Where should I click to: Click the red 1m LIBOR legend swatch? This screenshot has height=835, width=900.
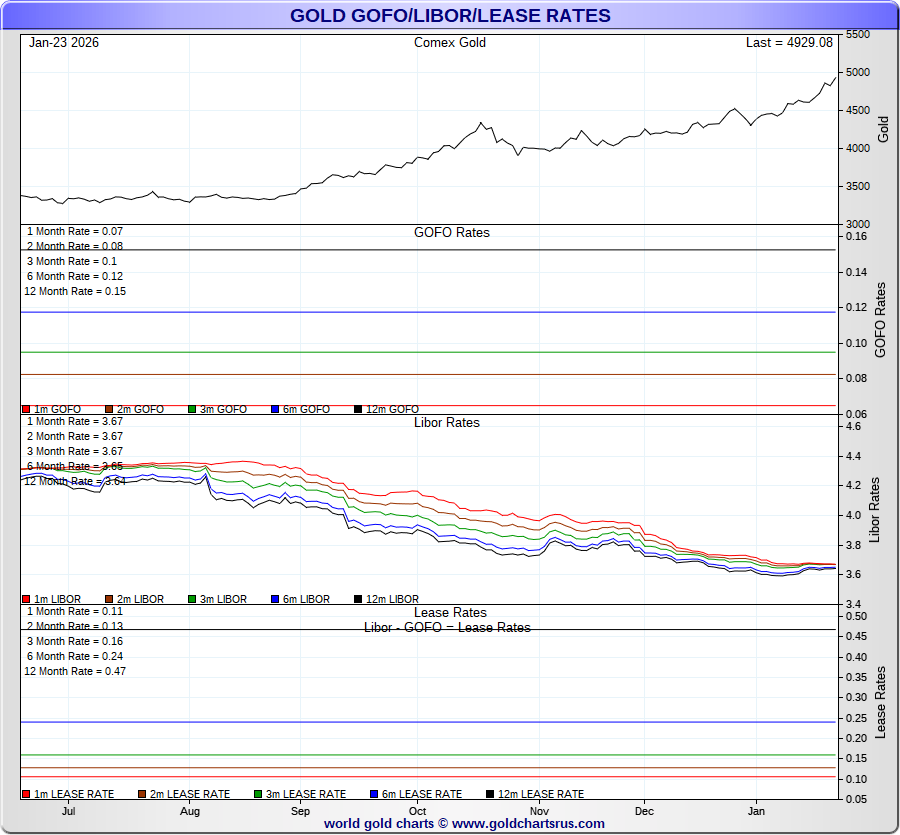[26, 599]
